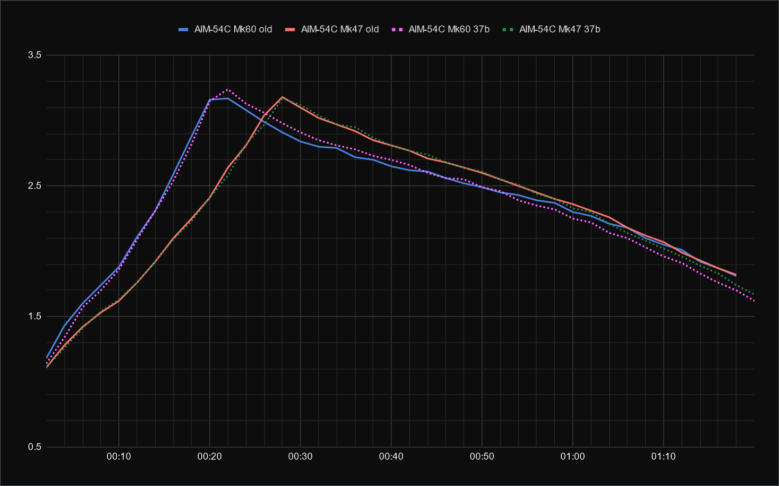Click the peak of the orange Mk47 old line
Viewport: 779px width, 486px height.
282,97
